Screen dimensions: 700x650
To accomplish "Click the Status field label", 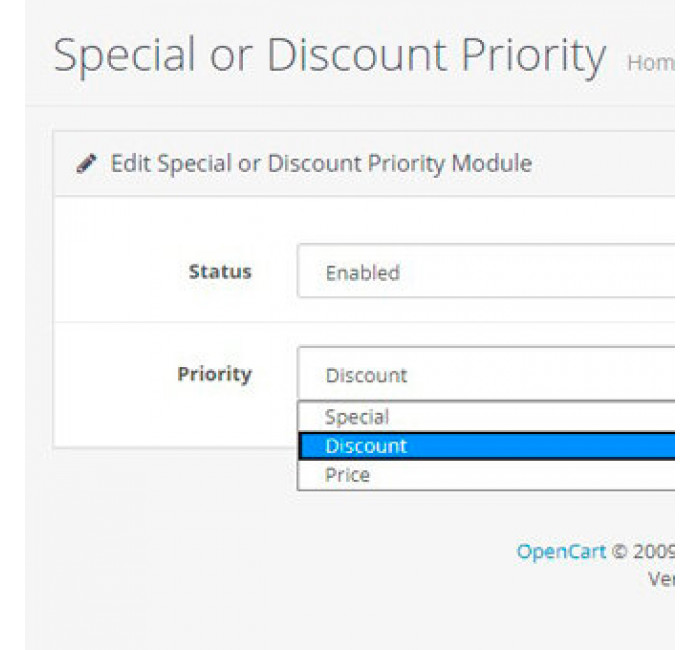I will click(220, 271).
